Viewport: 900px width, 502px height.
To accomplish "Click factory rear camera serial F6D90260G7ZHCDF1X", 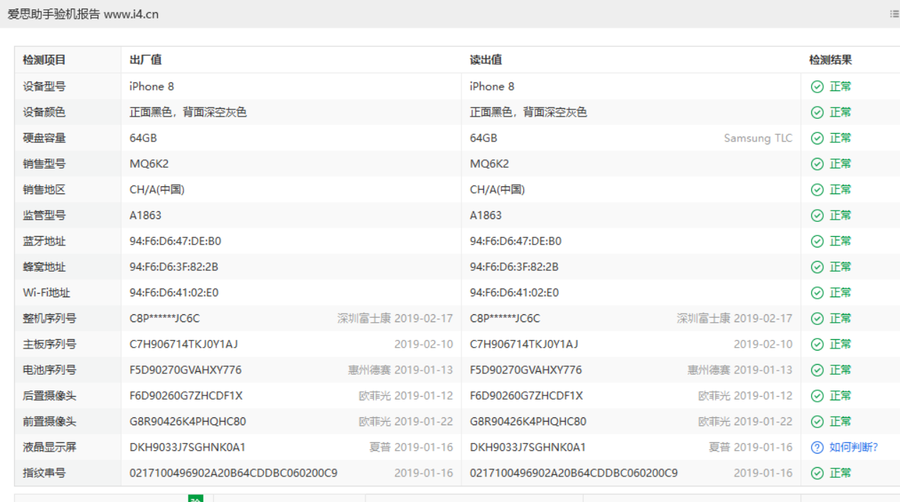I will 186,396.
